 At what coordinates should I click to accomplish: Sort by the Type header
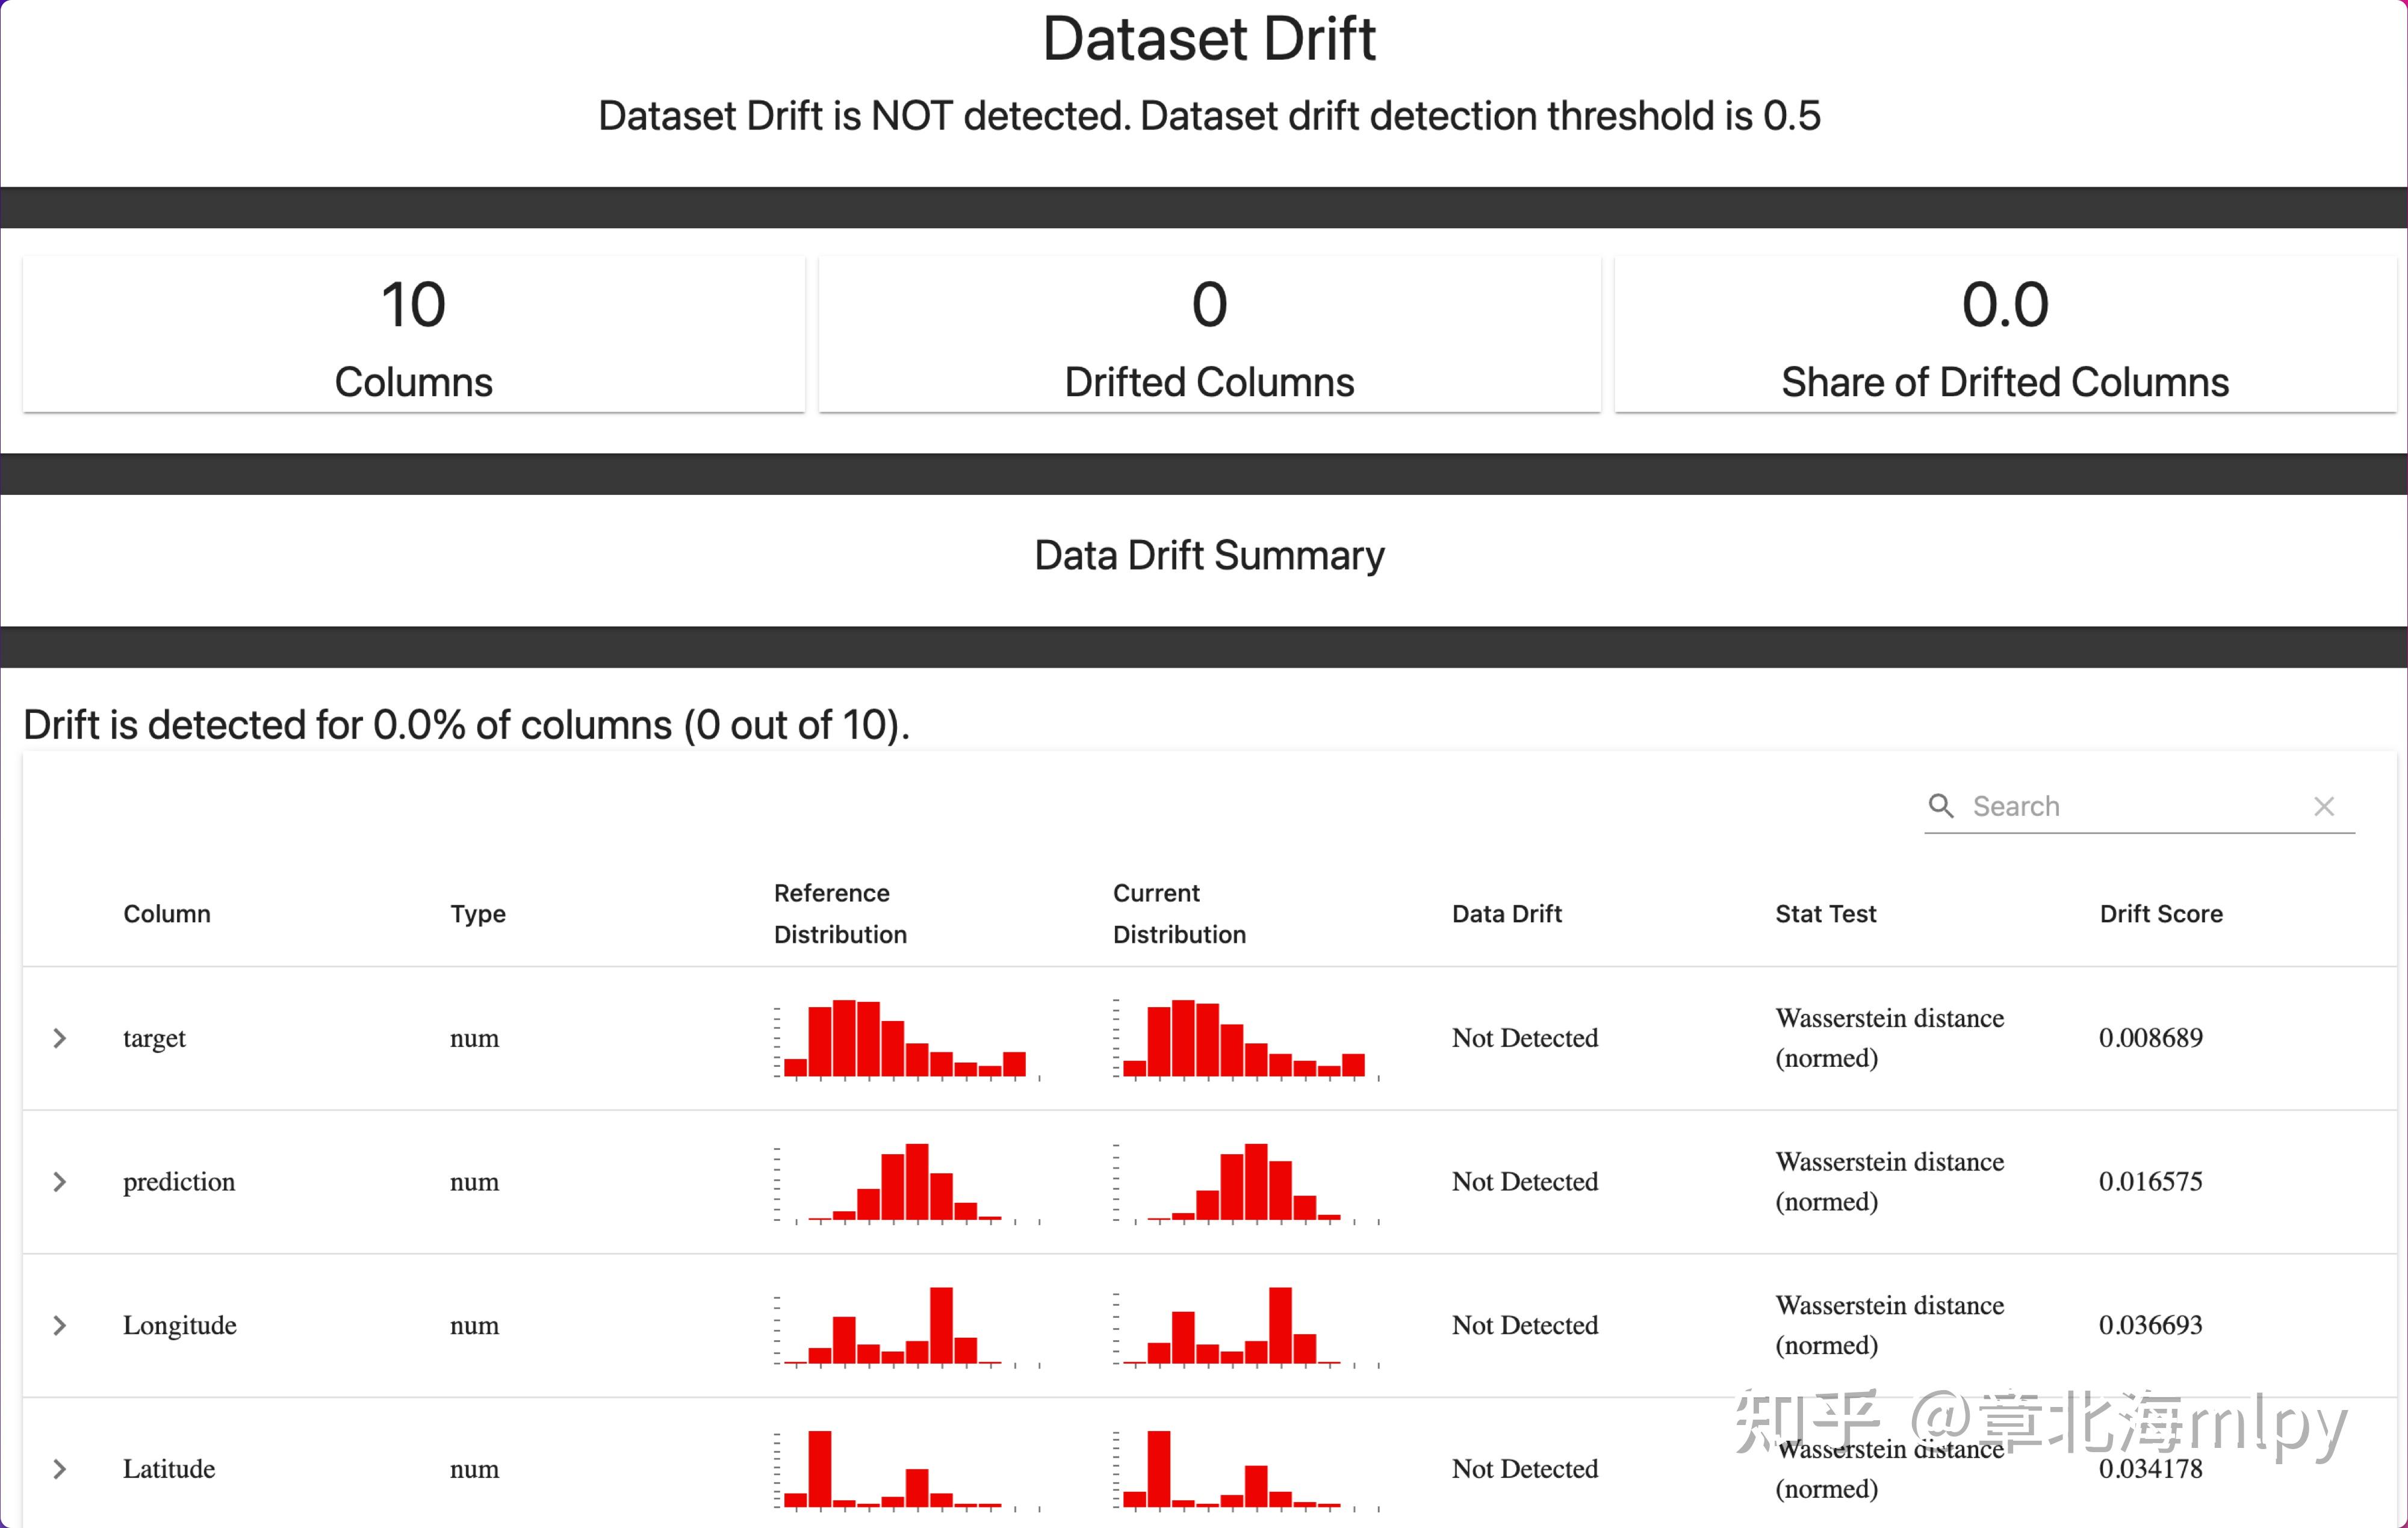[x=478, y=914]
